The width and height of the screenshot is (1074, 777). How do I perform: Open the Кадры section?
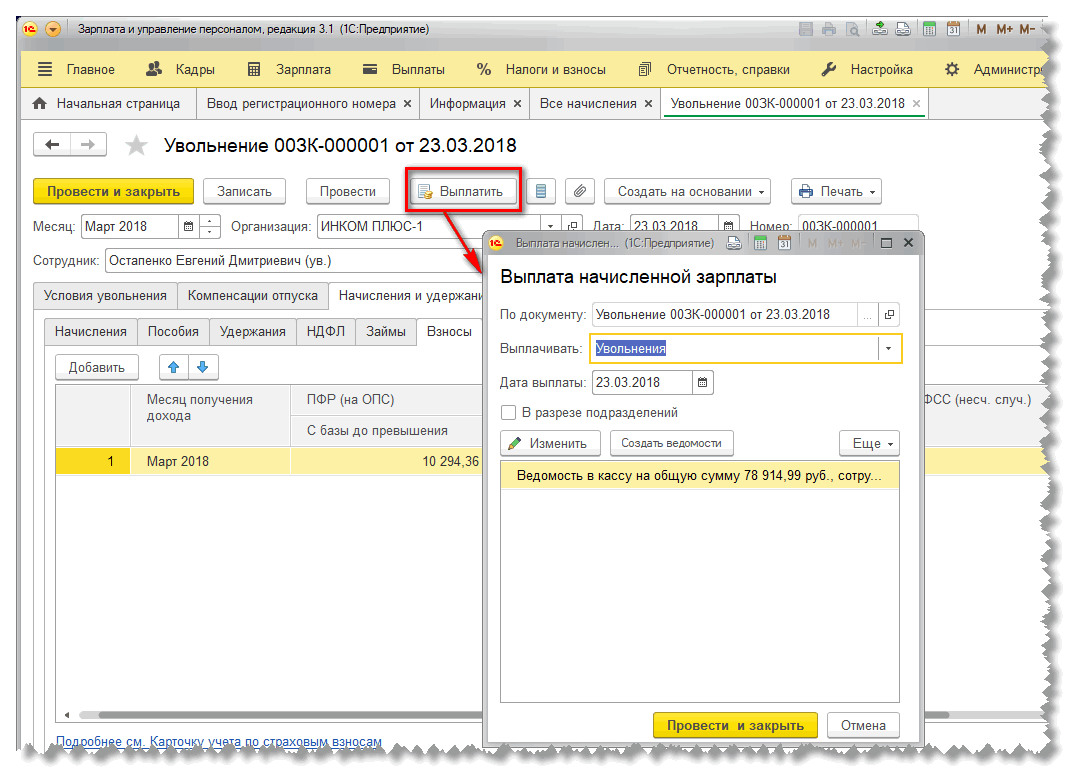pos(181,69)
